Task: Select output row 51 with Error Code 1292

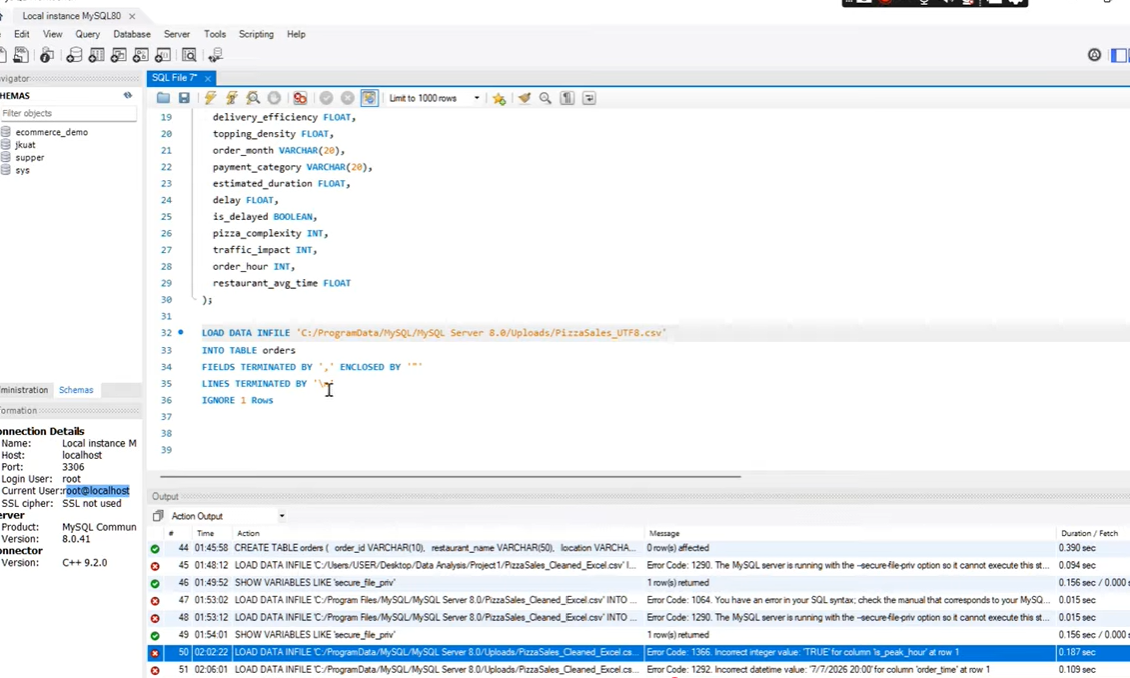Action: pyautogui.click(x=638, y=670)
